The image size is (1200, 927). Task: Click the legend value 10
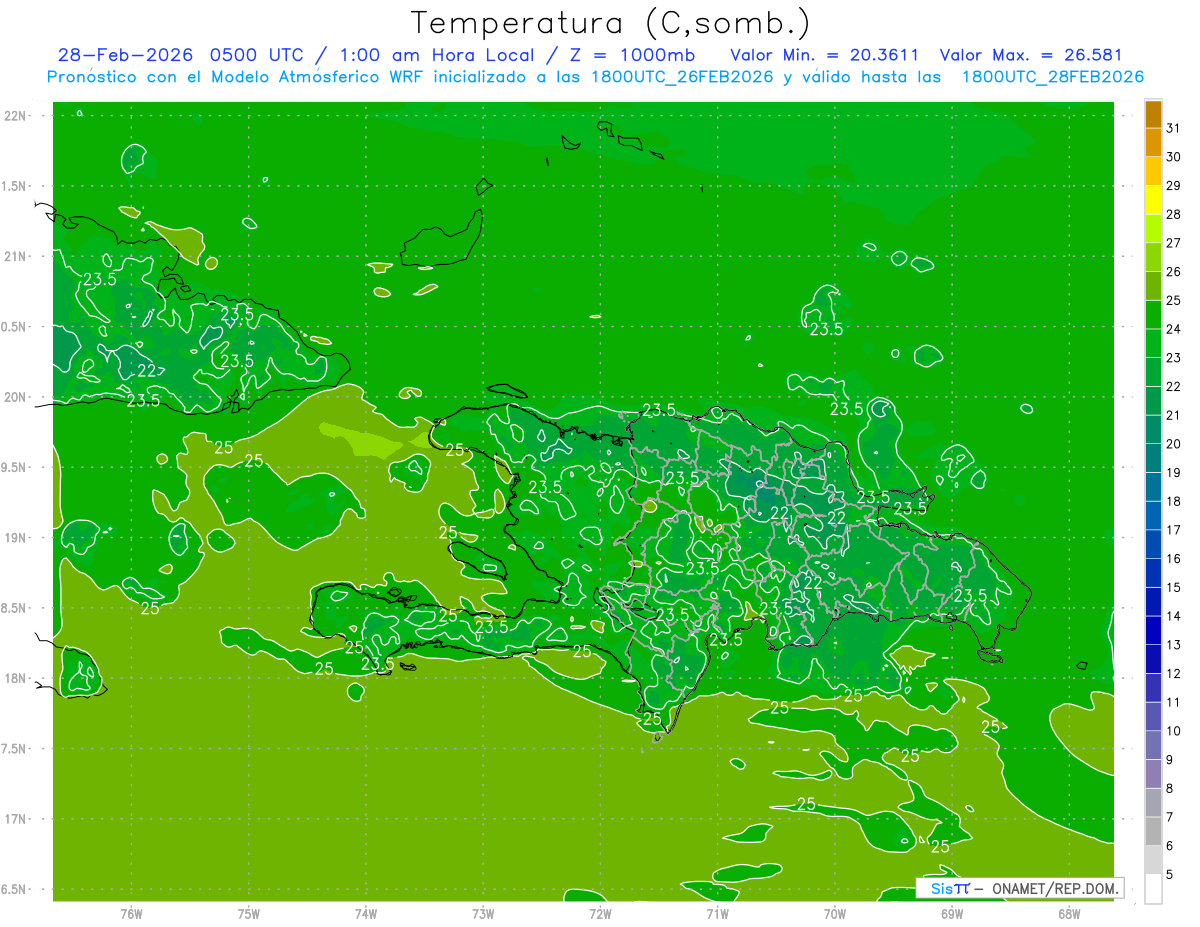coord(1174,731)
